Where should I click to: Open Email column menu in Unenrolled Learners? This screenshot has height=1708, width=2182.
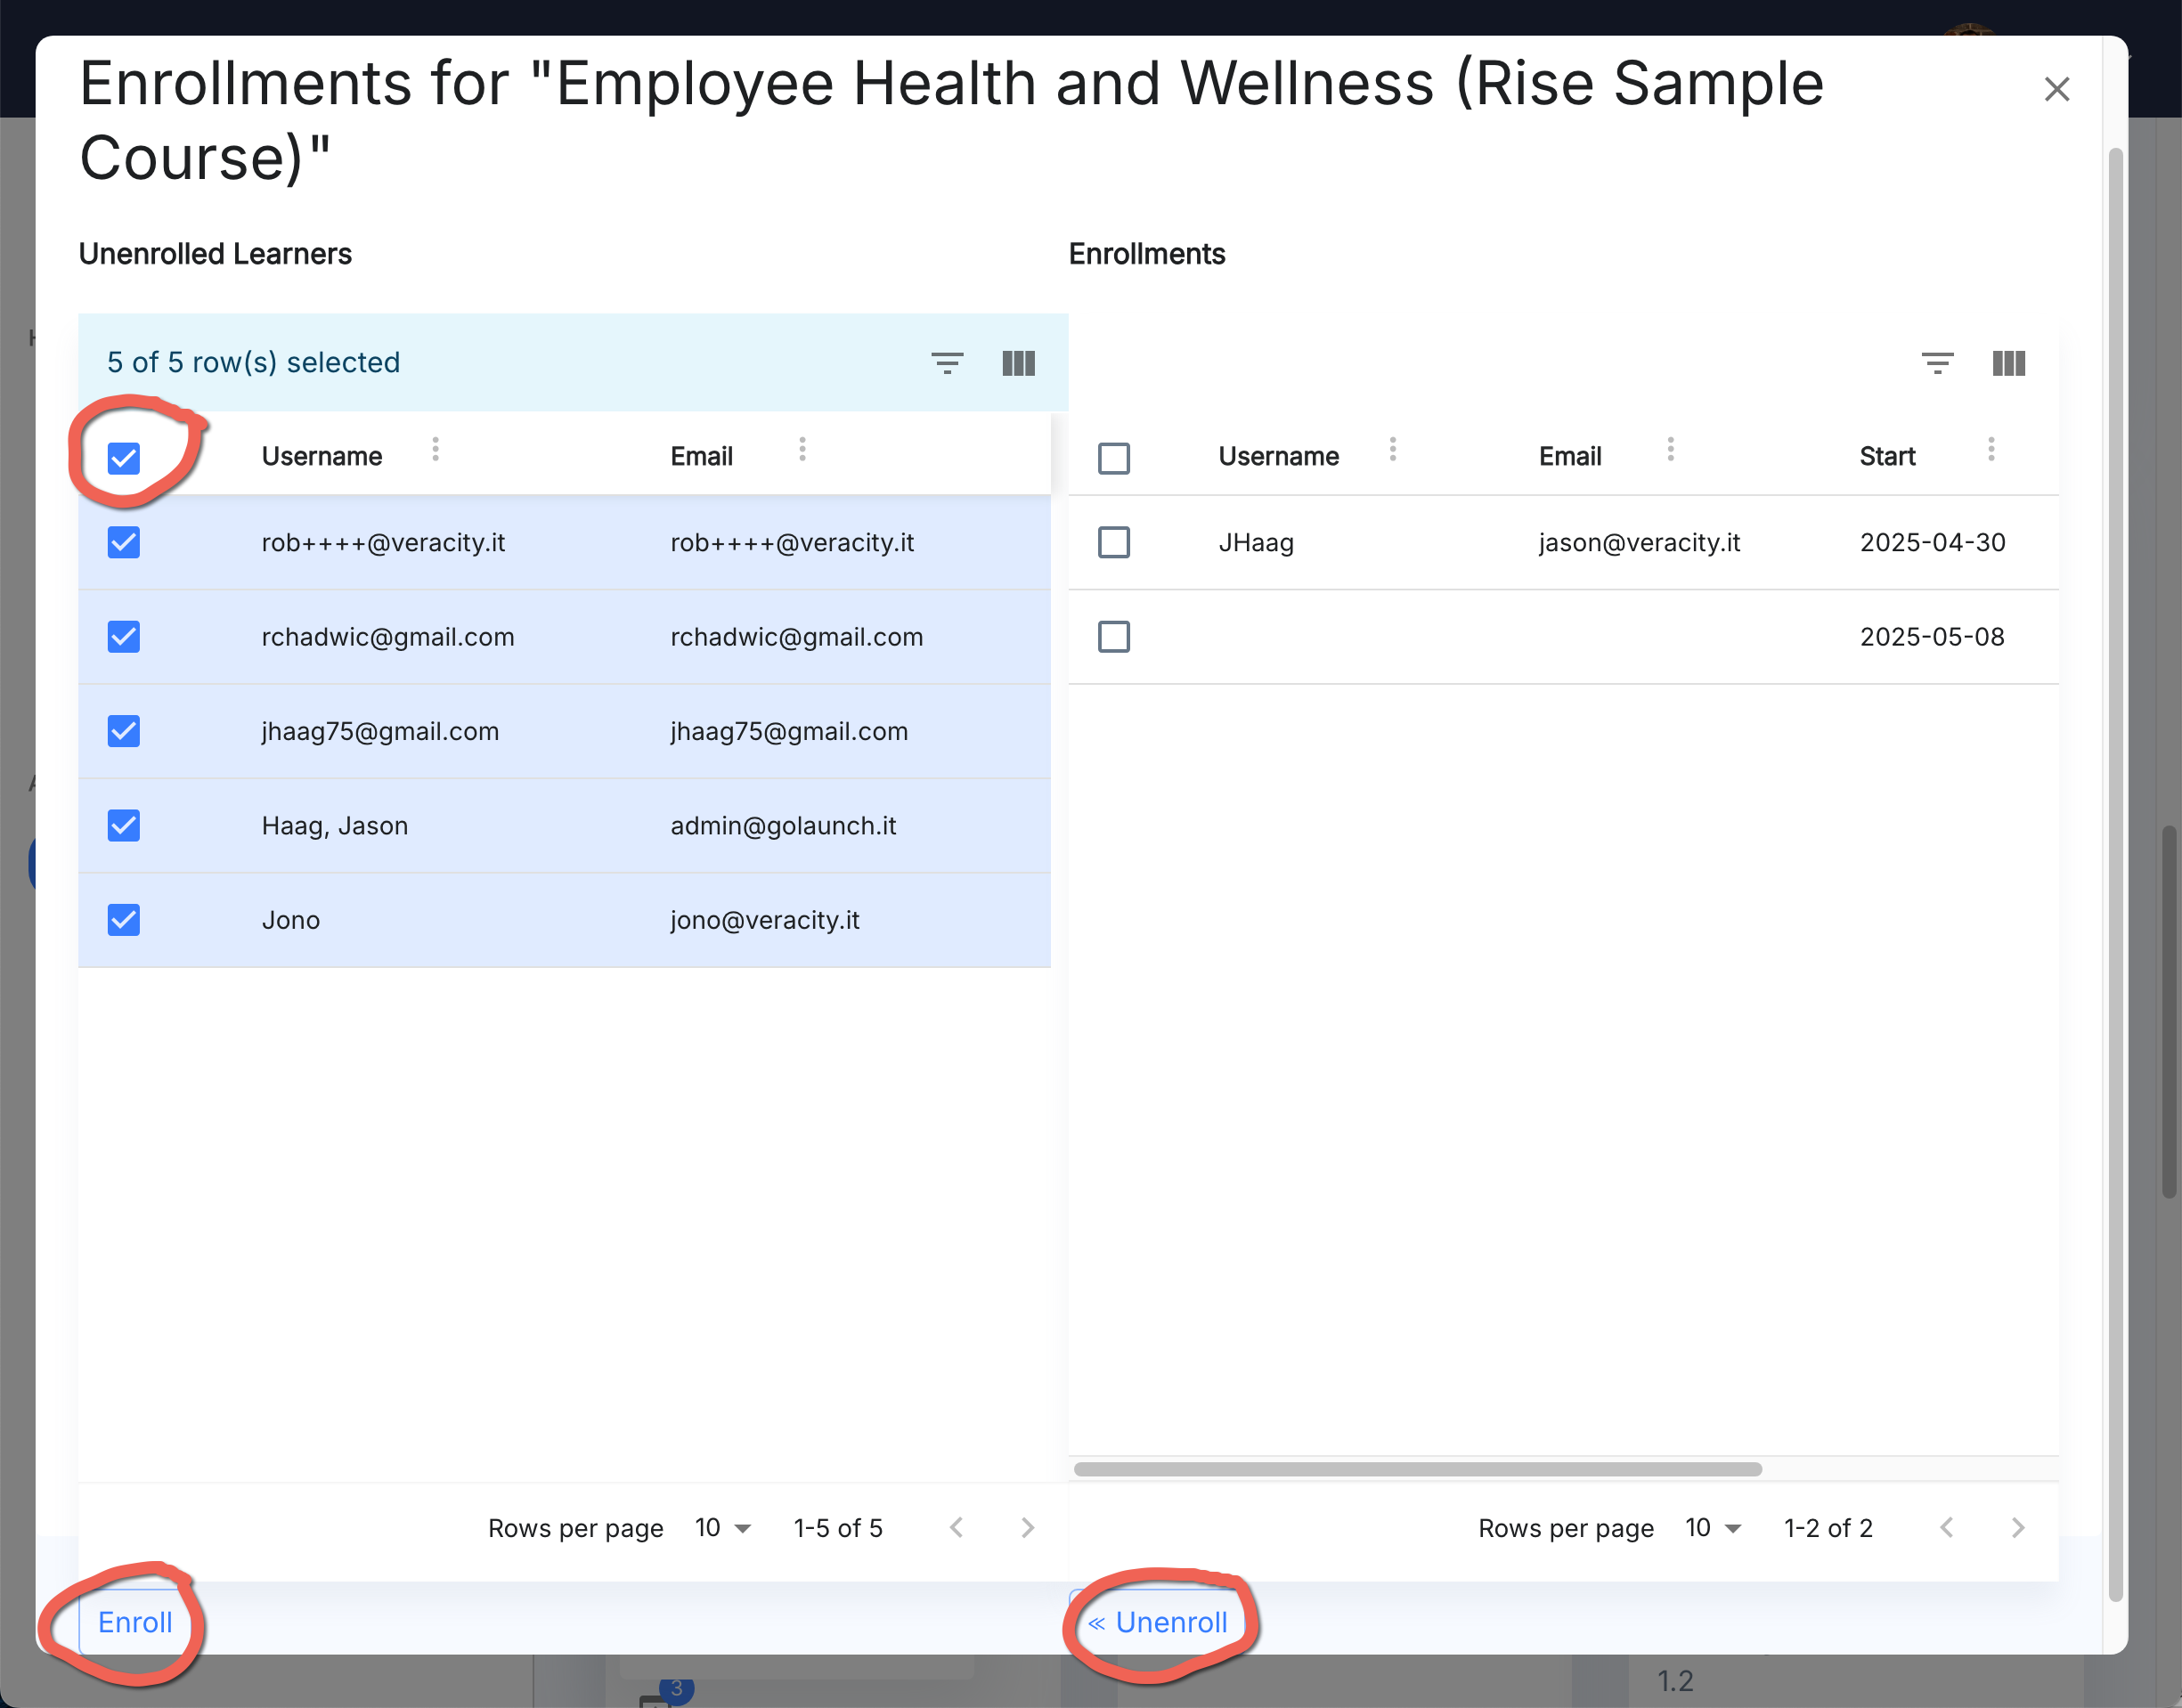802,450
